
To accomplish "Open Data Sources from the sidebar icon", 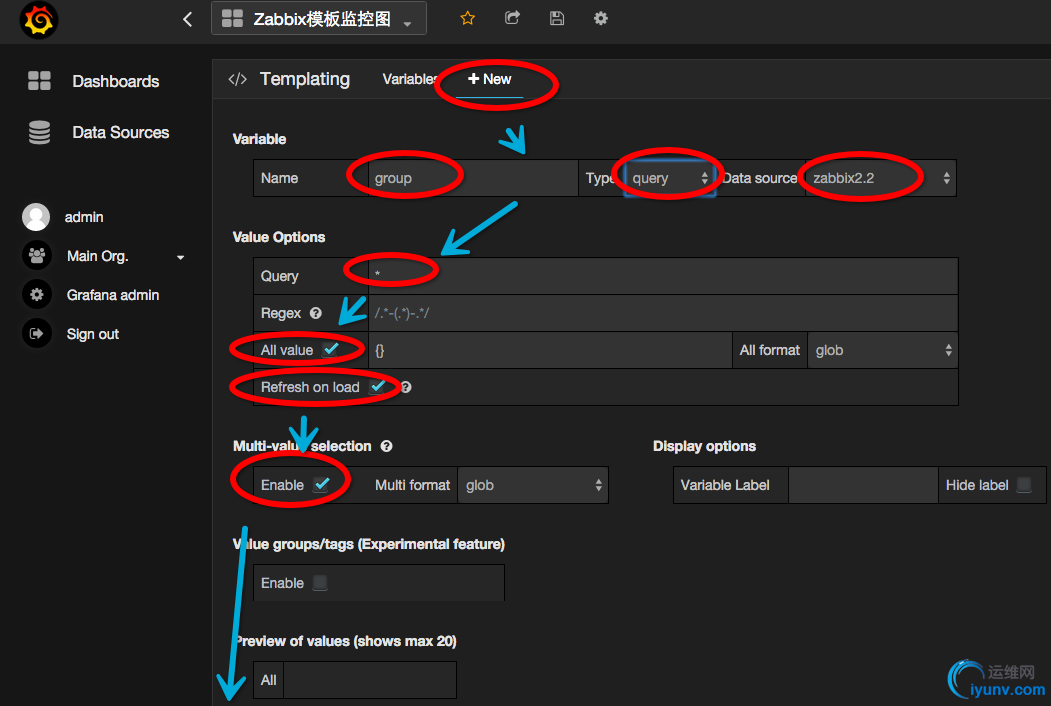I will point(38,132).
